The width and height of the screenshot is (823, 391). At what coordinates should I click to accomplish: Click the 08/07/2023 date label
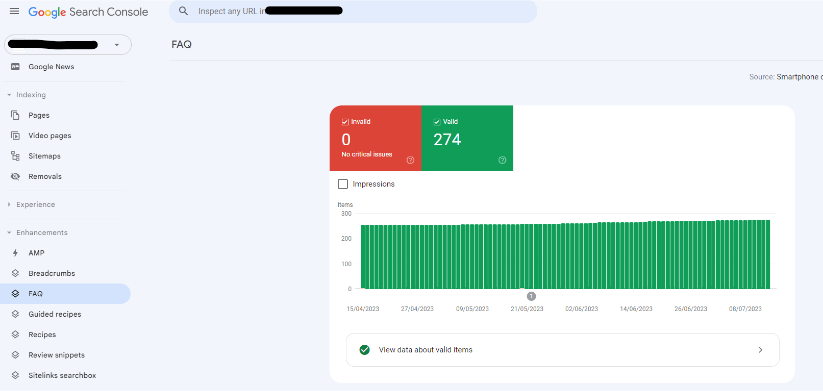745,309
